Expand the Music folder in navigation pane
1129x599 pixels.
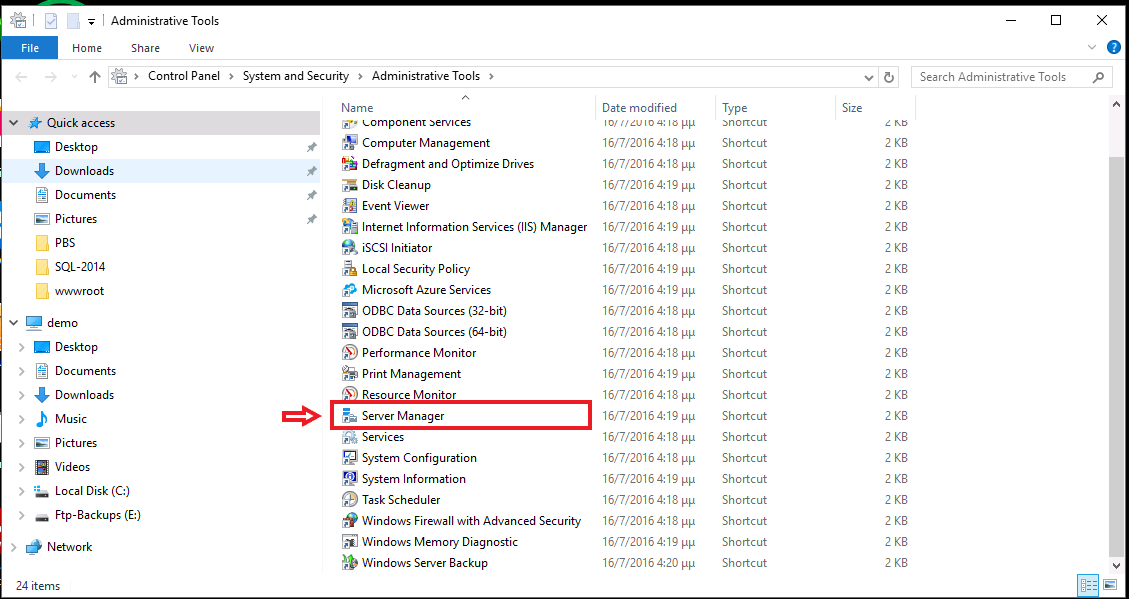(22, 419)
